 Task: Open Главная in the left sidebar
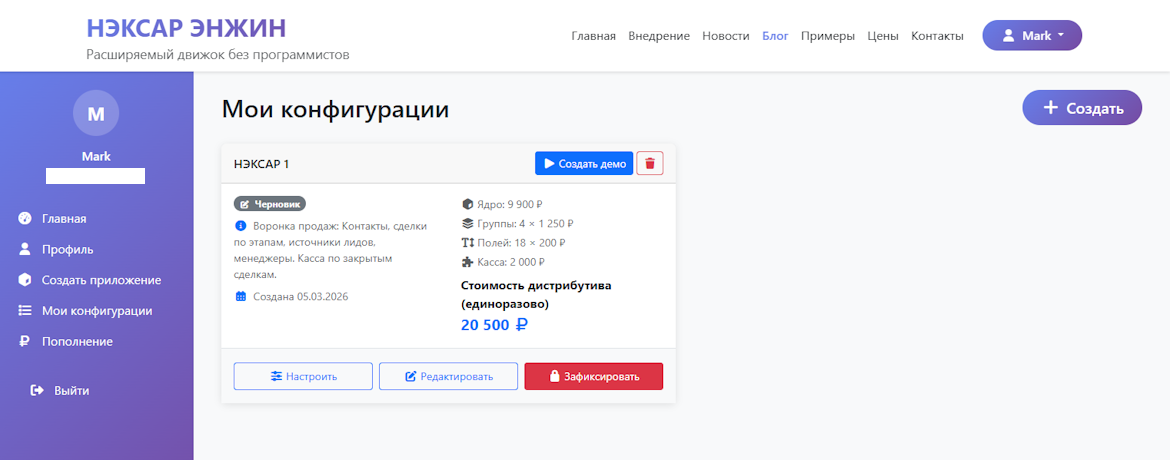click(64, 219)
